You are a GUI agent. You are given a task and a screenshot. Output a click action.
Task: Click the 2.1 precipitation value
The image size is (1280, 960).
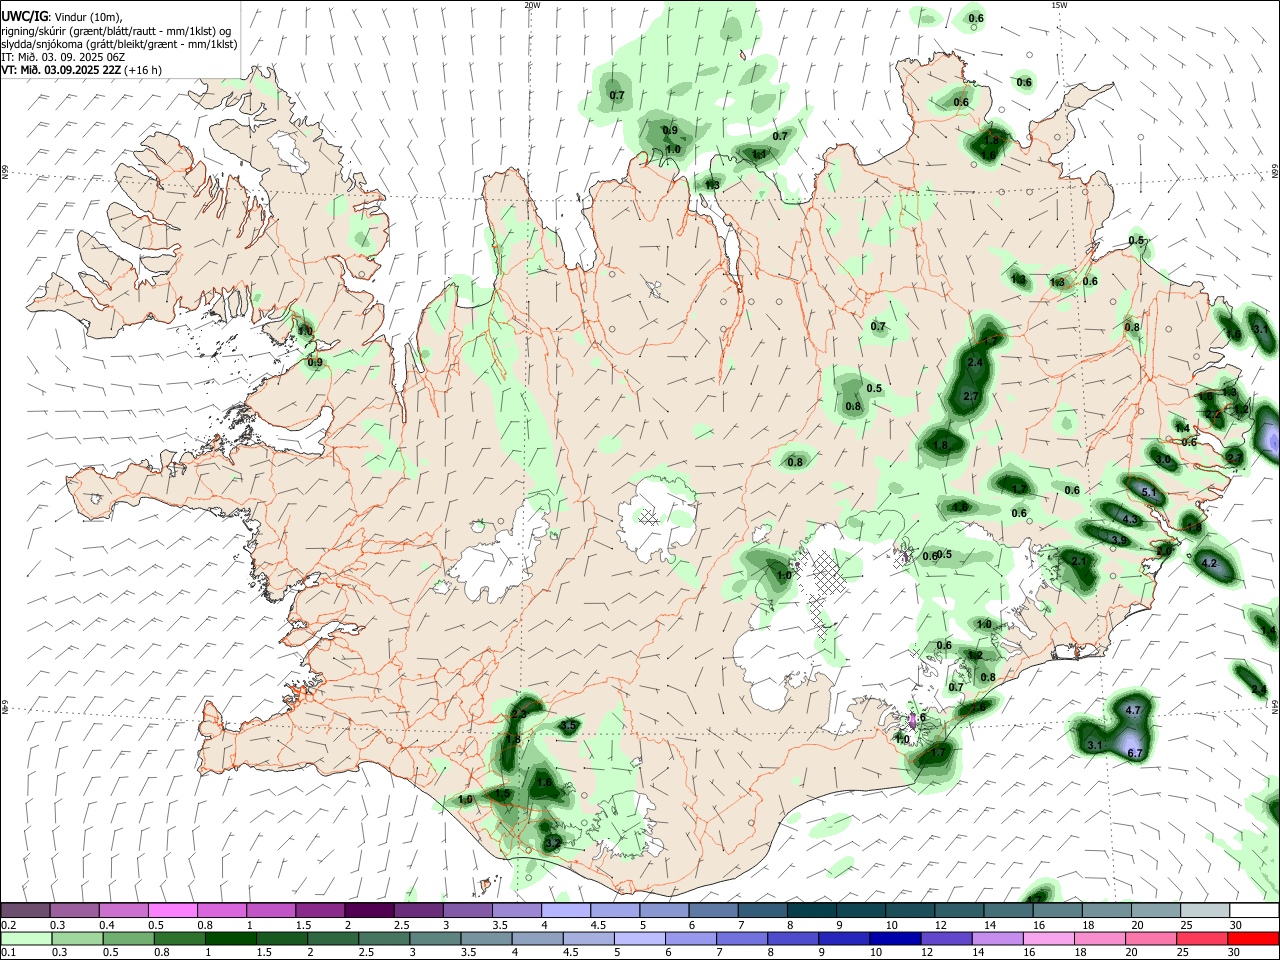coord(1079,562)
